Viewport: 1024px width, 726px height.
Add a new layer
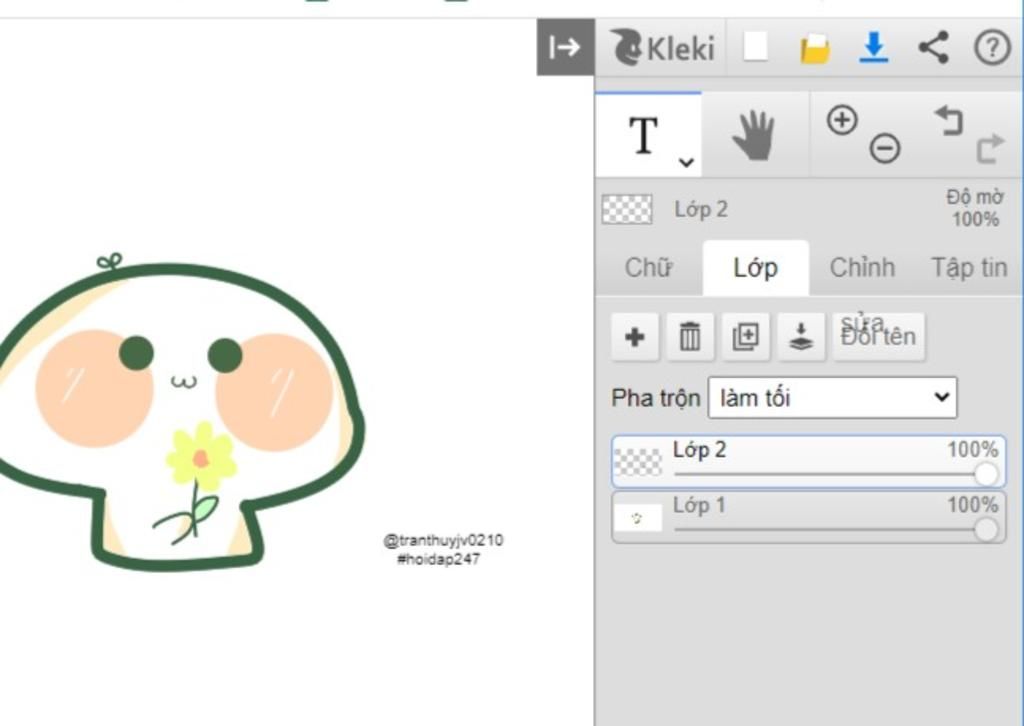click(634, 337)
